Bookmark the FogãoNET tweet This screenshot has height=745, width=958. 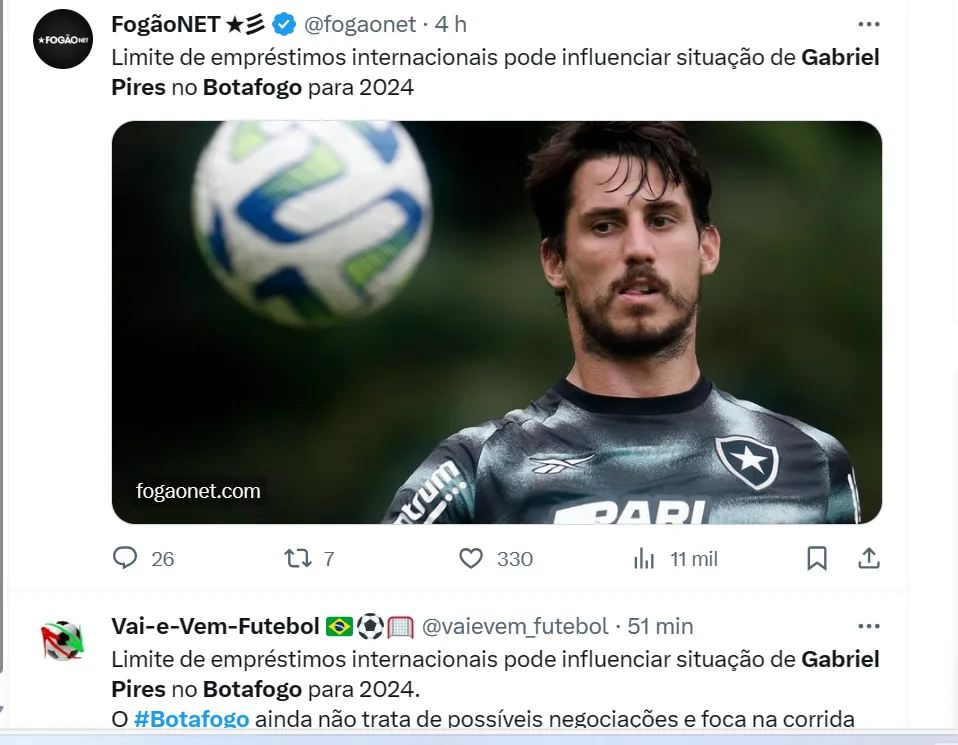point(817,558)
